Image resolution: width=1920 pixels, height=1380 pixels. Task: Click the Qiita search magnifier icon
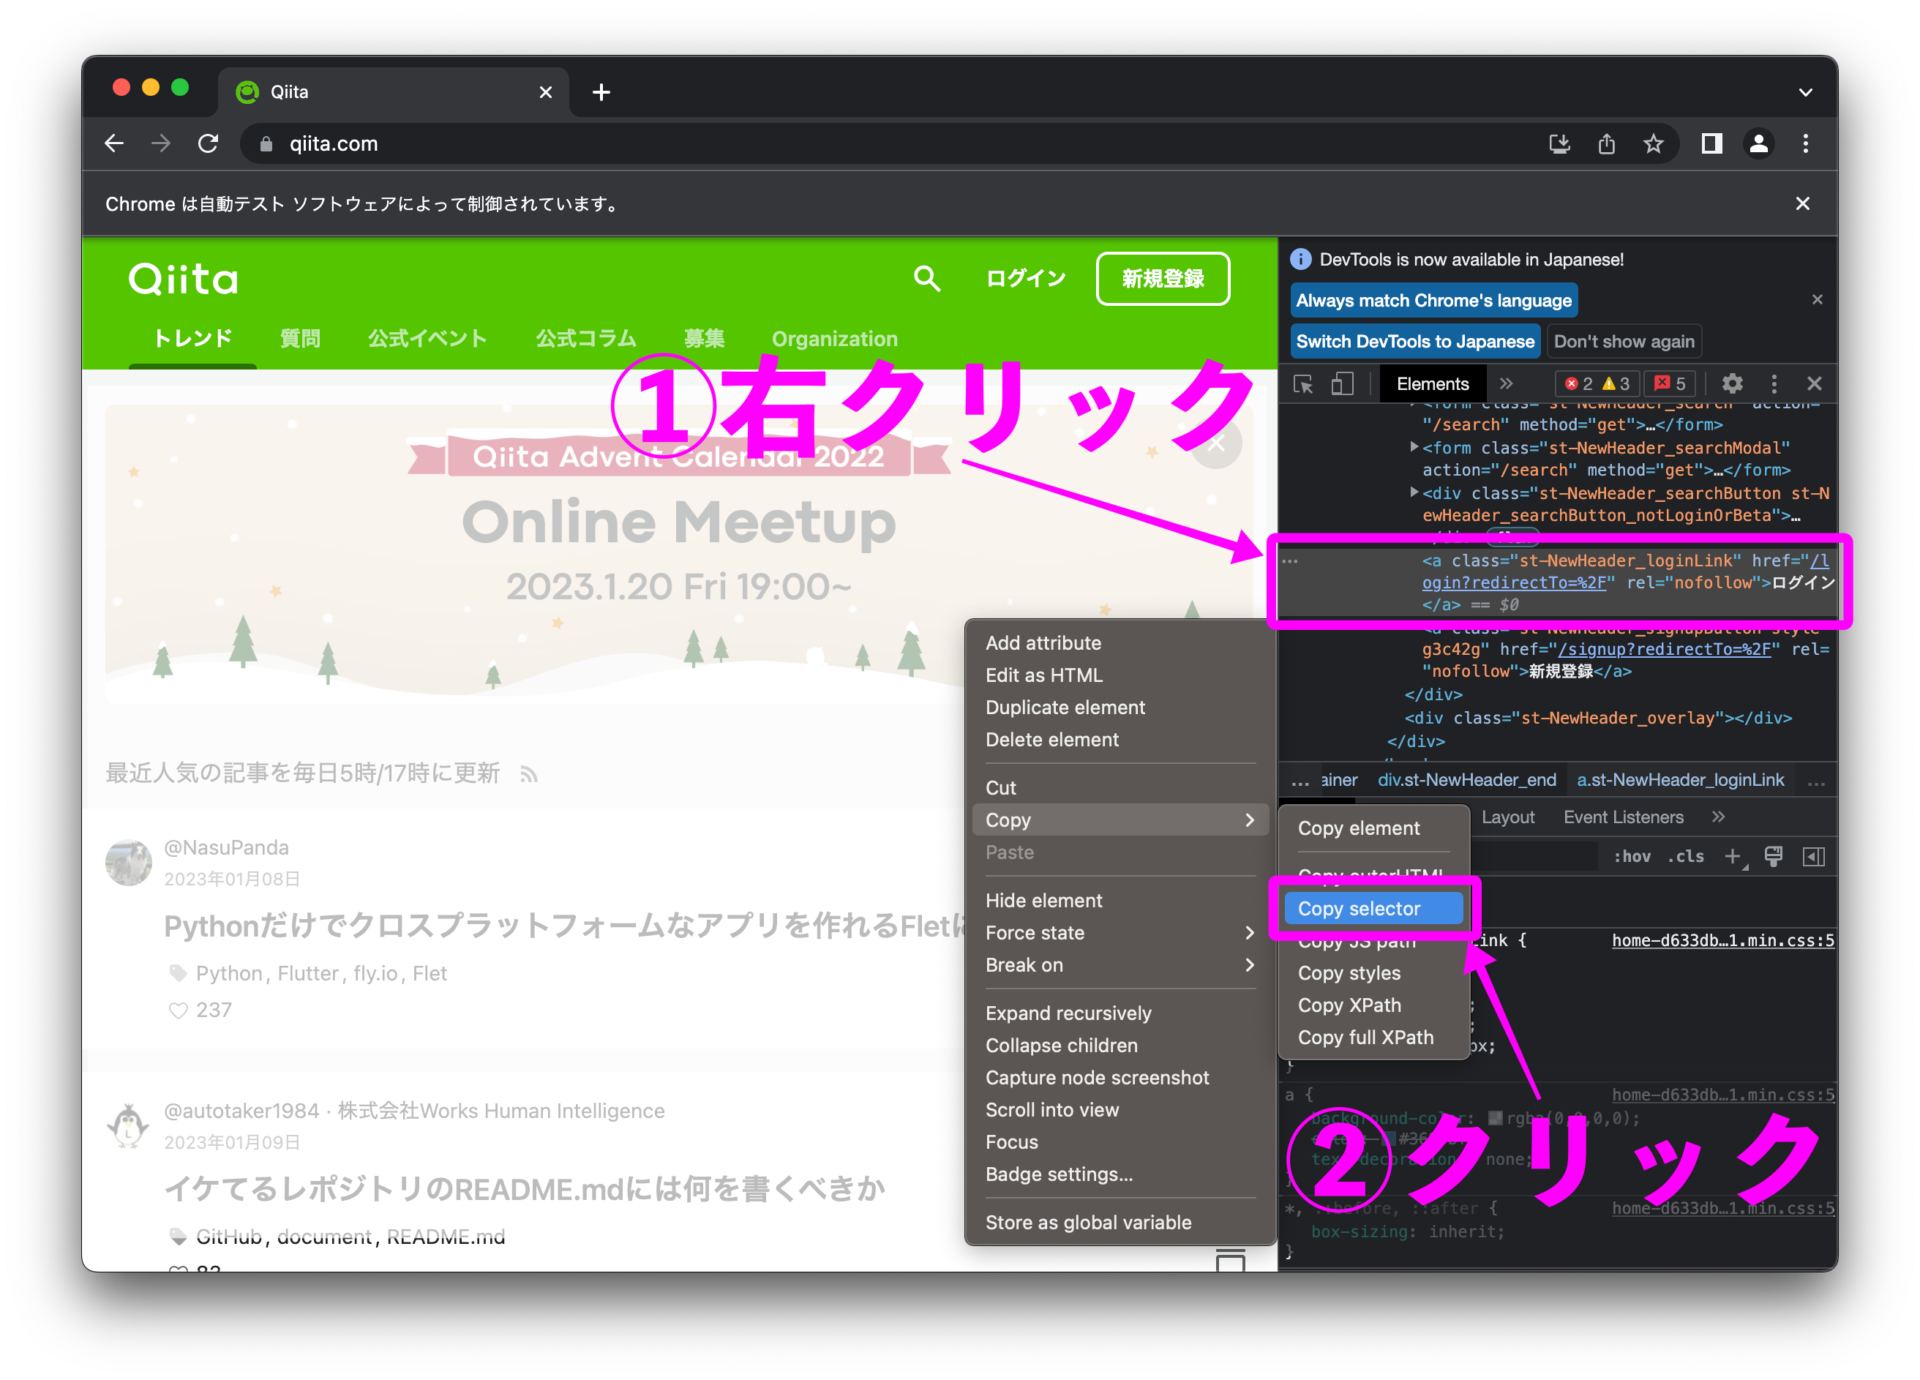[926, 279]
